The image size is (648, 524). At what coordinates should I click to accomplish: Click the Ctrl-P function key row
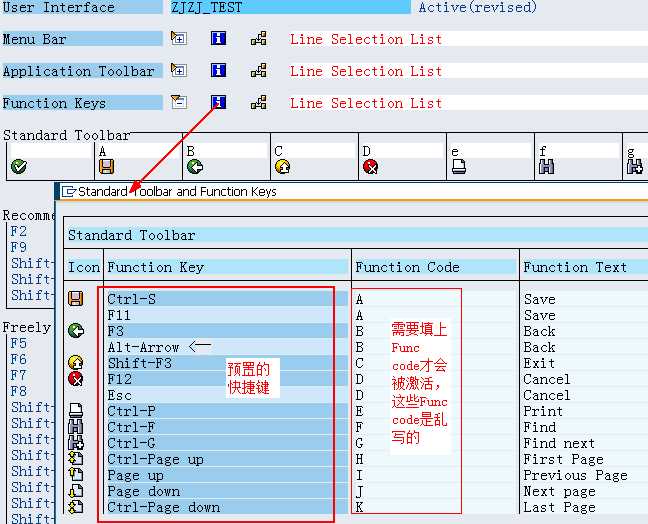click(225, 411)
